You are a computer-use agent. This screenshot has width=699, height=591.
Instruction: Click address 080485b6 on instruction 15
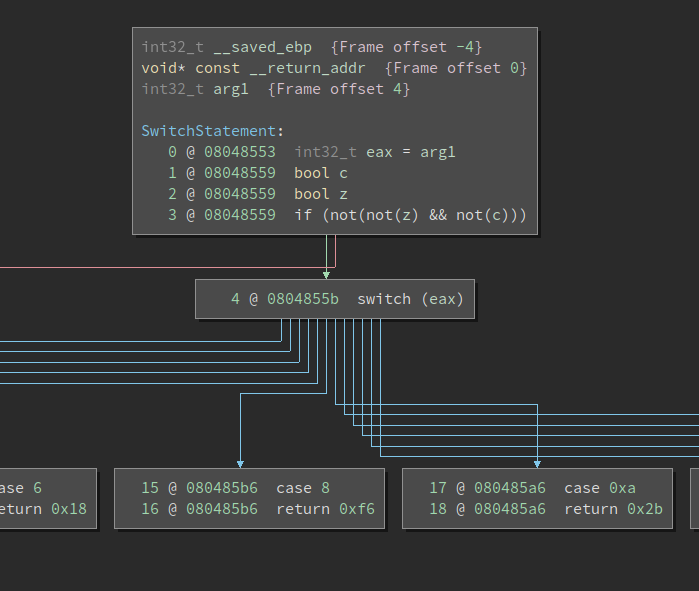[221, 488]
